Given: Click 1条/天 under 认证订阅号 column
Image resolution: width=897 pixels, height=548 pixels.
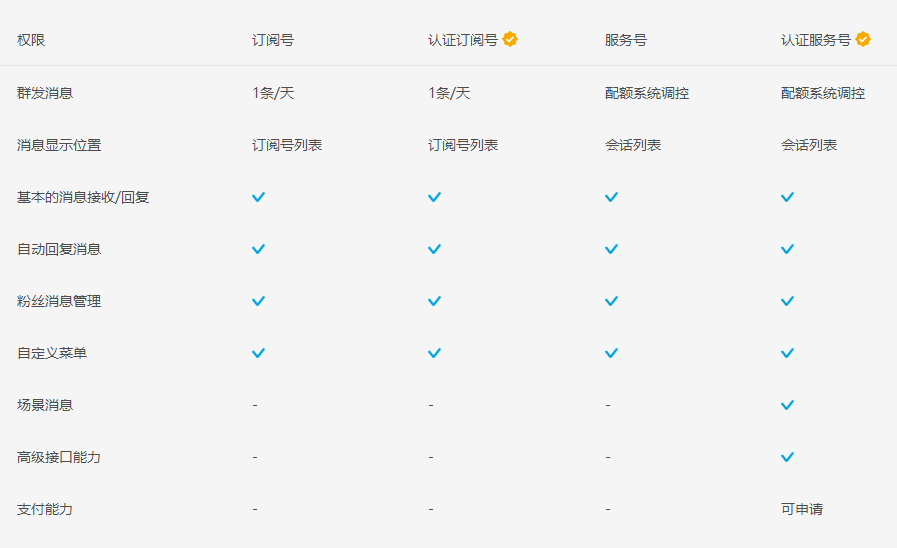Looking at the screenshot, I should click(x=449, y=93).
